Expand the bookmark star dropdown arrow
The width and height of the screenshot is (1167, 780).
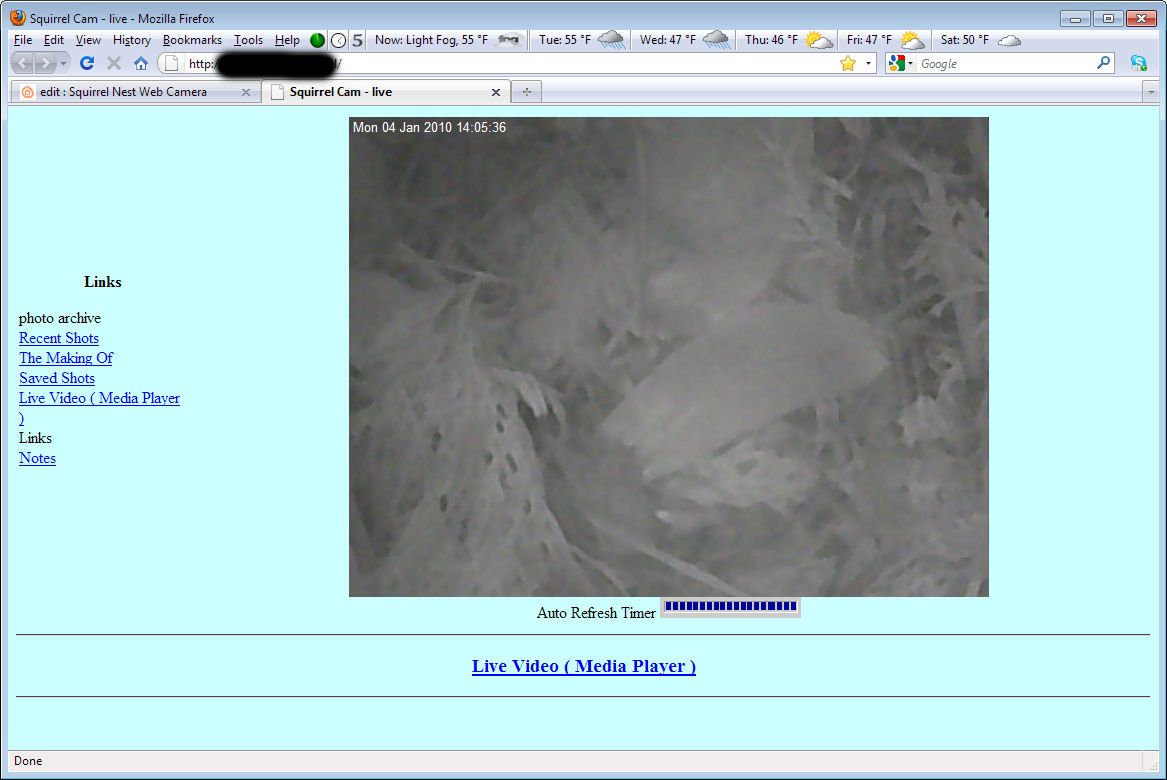869,63
